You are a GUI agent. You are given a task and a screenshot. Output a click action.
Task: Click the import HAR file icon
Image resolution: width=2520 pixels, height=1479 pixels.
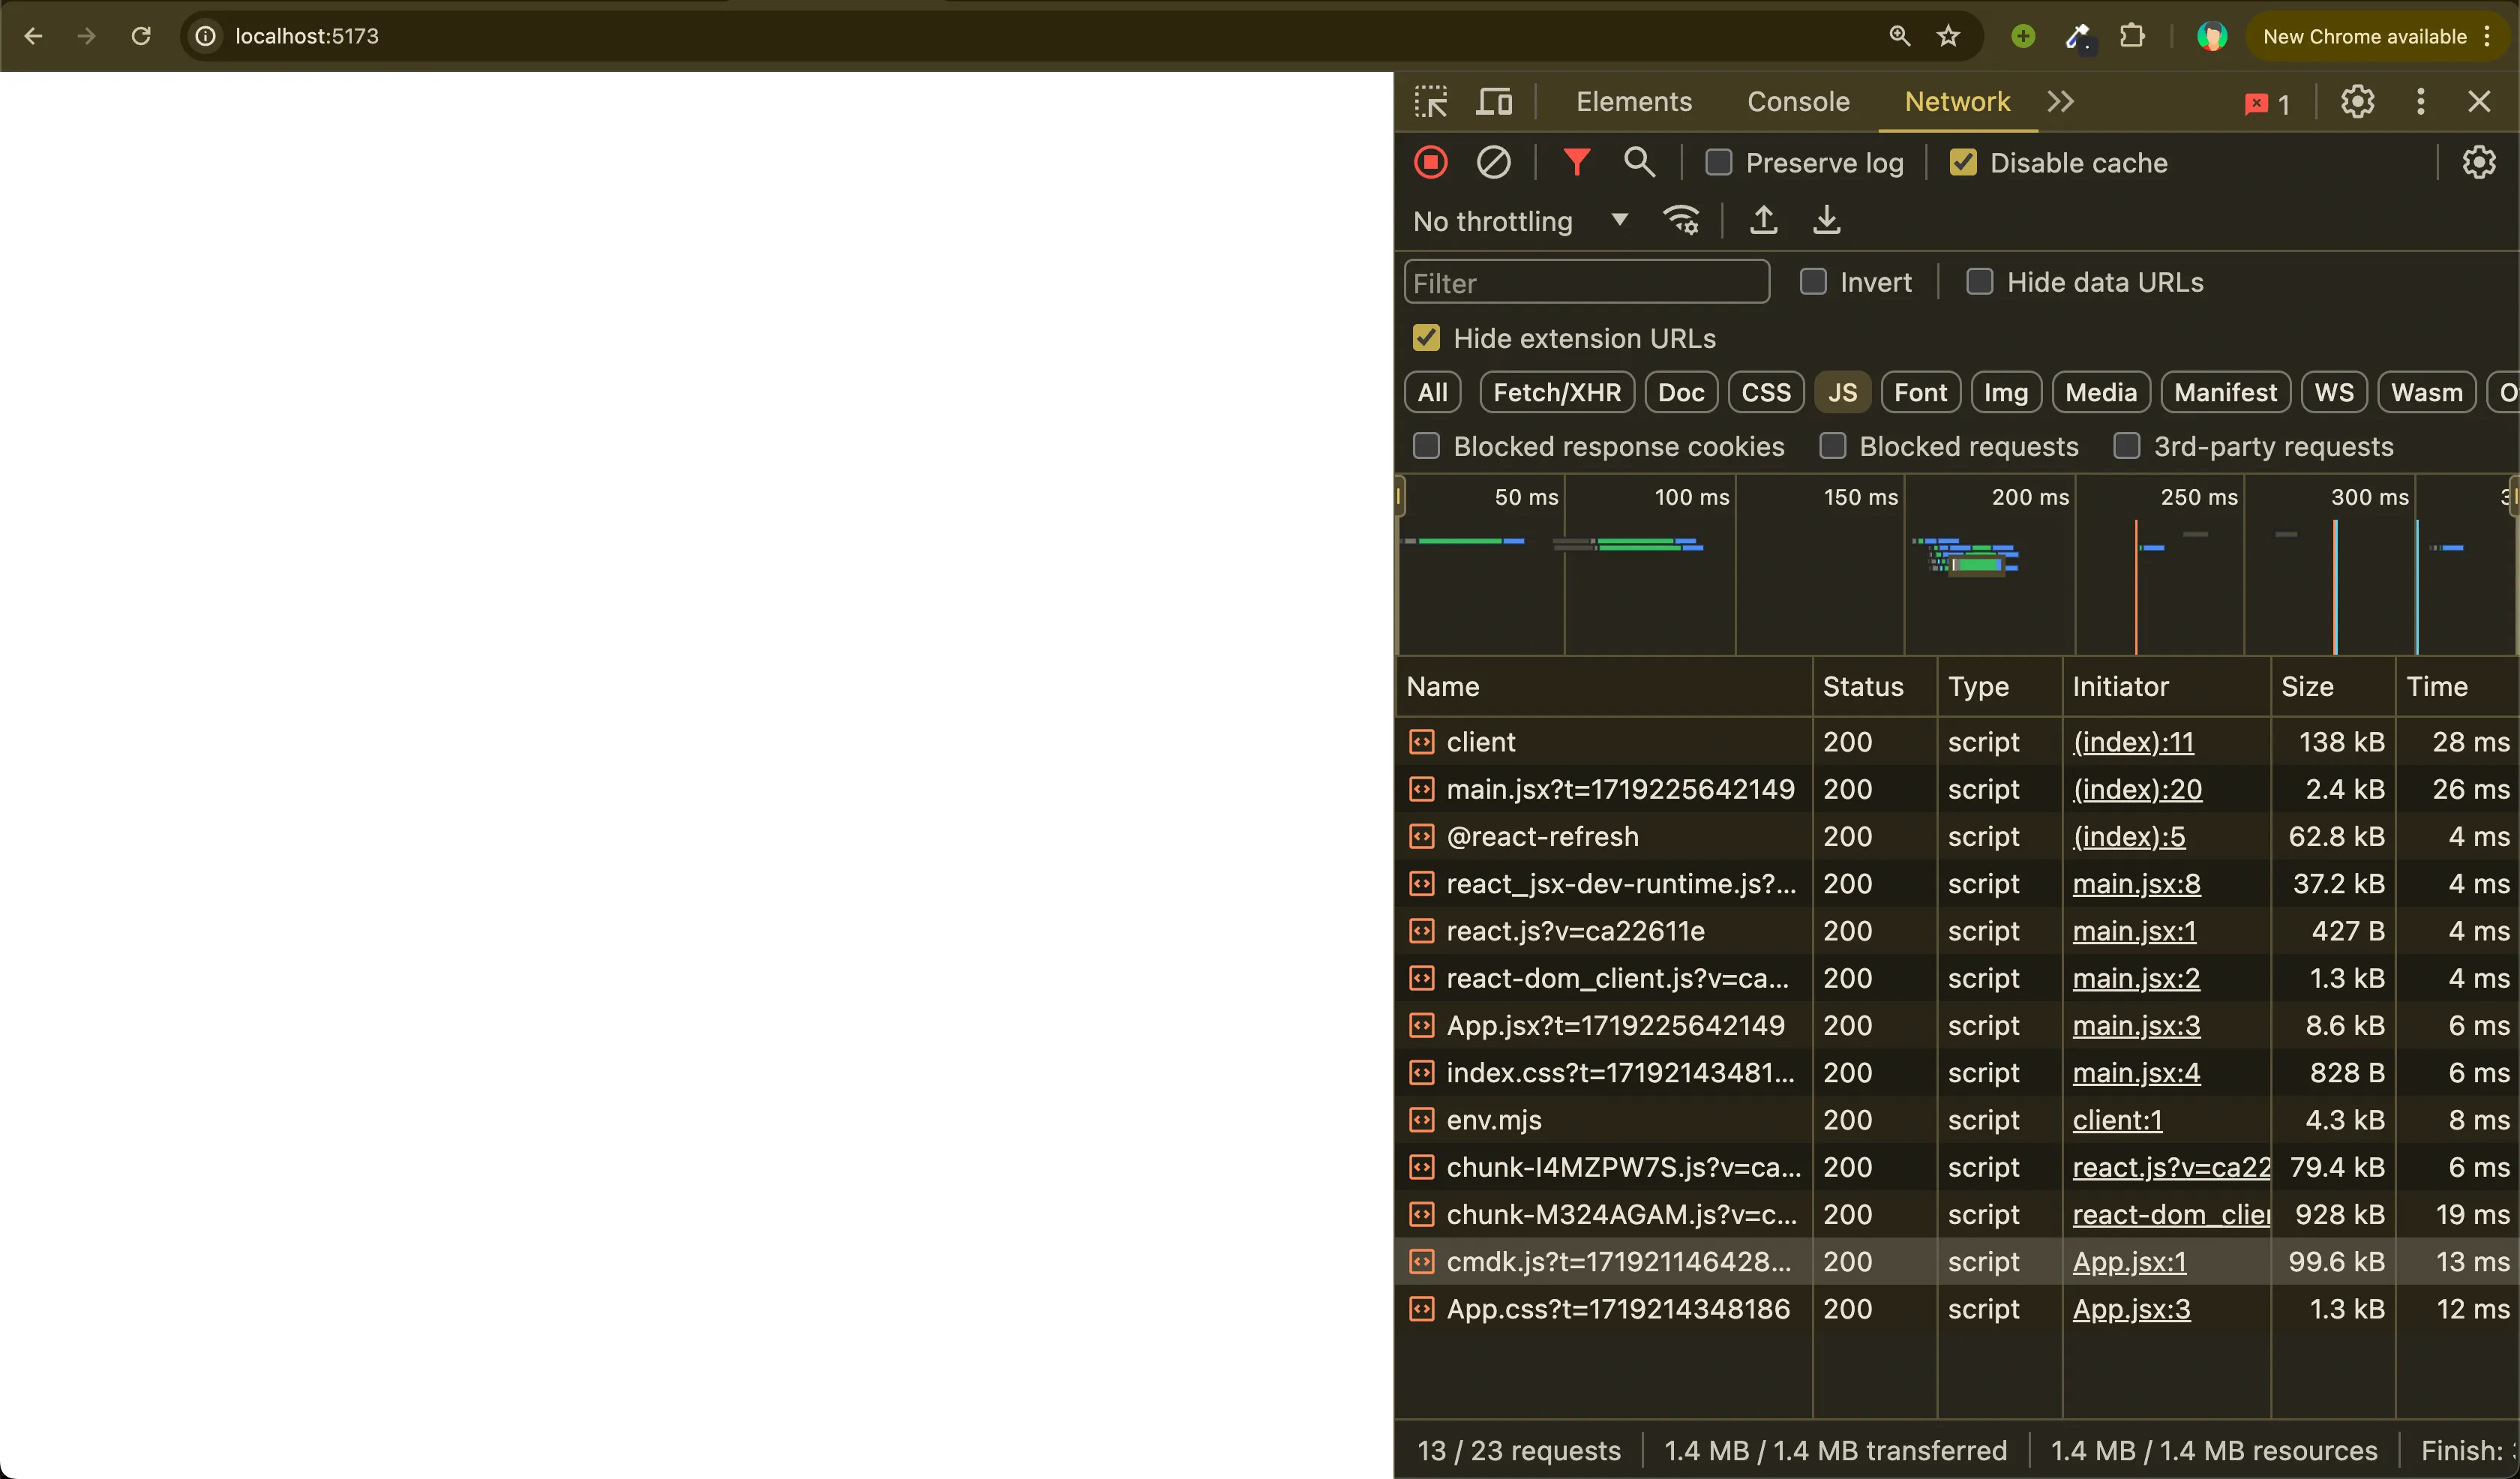pyautogui.click(x=1763, y=220)
